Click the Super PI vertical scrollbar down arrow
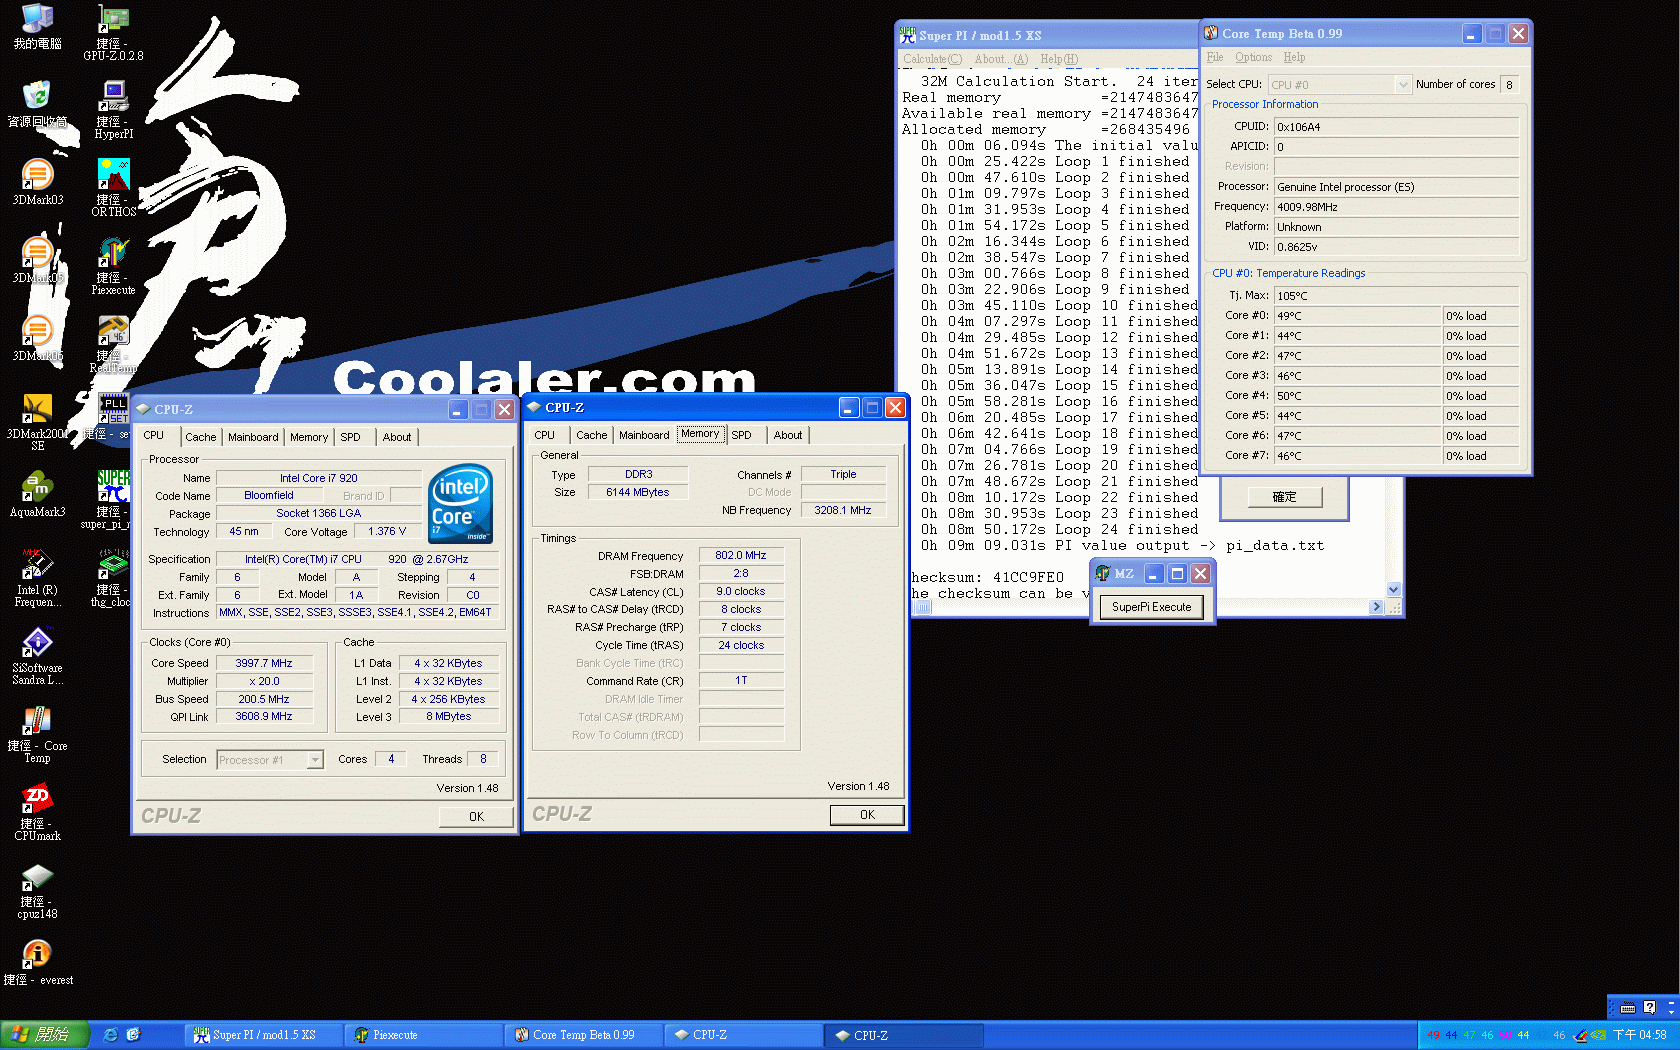1680x1050 pixels. point(1394,590)
